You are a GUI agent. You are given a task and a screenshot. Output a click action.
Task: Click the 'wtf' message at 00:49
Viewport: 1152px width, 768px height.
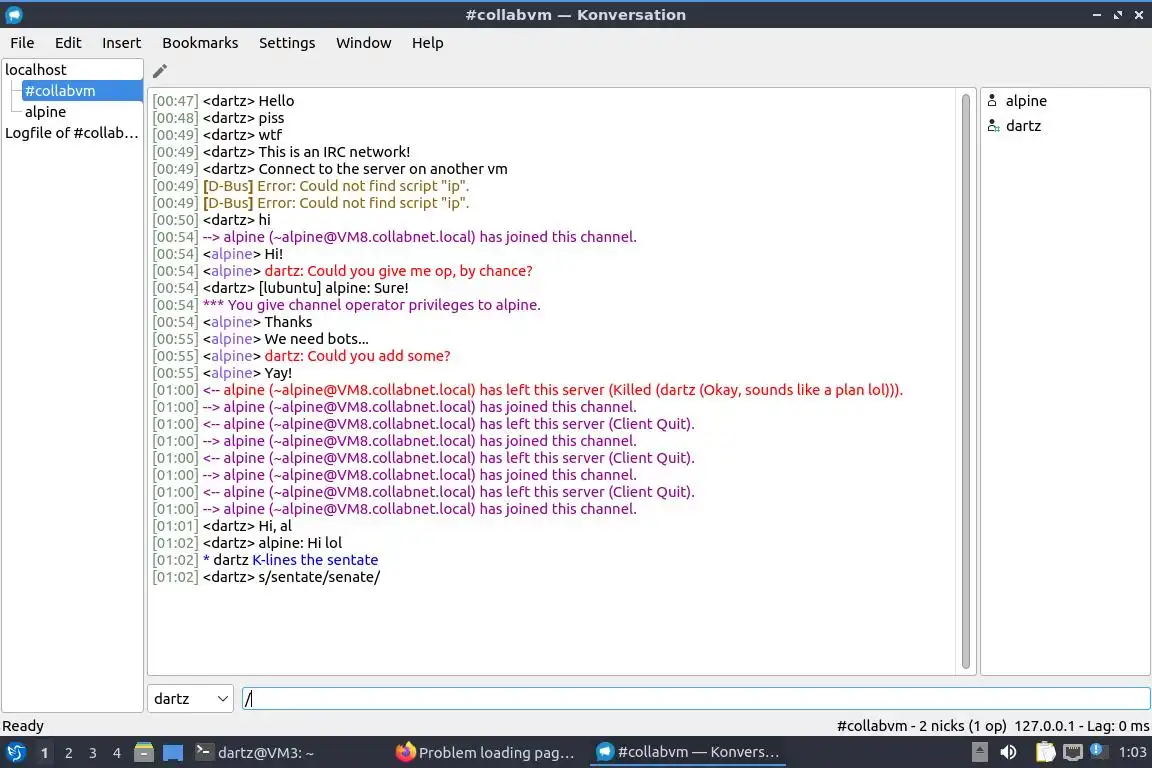(x=270, y=134)
